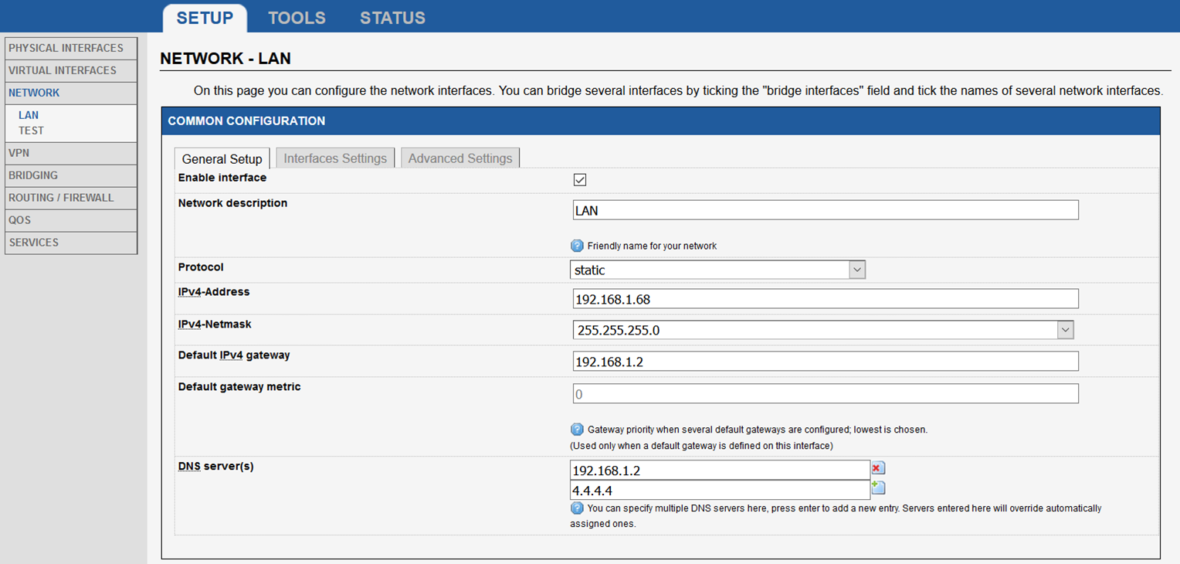This screenshot has height=564, width=1180.
Task: Open Routing / Firewall settings
Action: point(70,198)
